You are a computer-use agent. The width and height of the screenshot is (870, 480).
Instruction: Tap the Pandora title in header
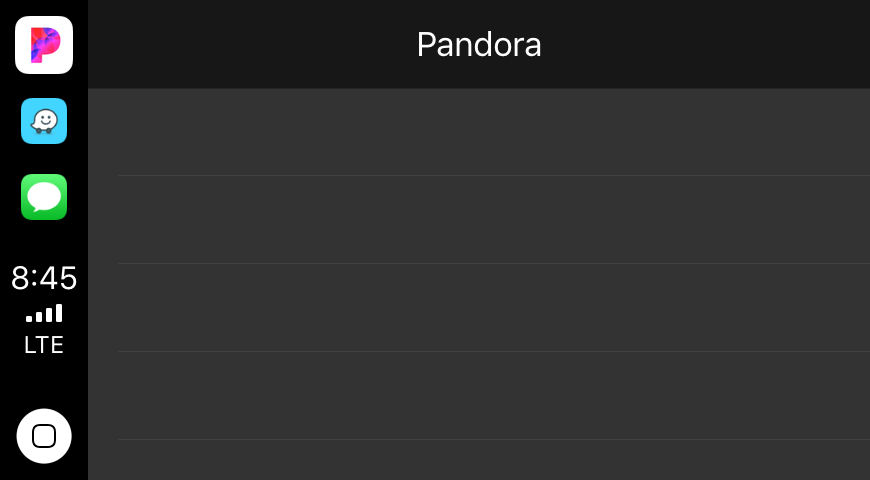pyautogui.click(x=479, y=45)
